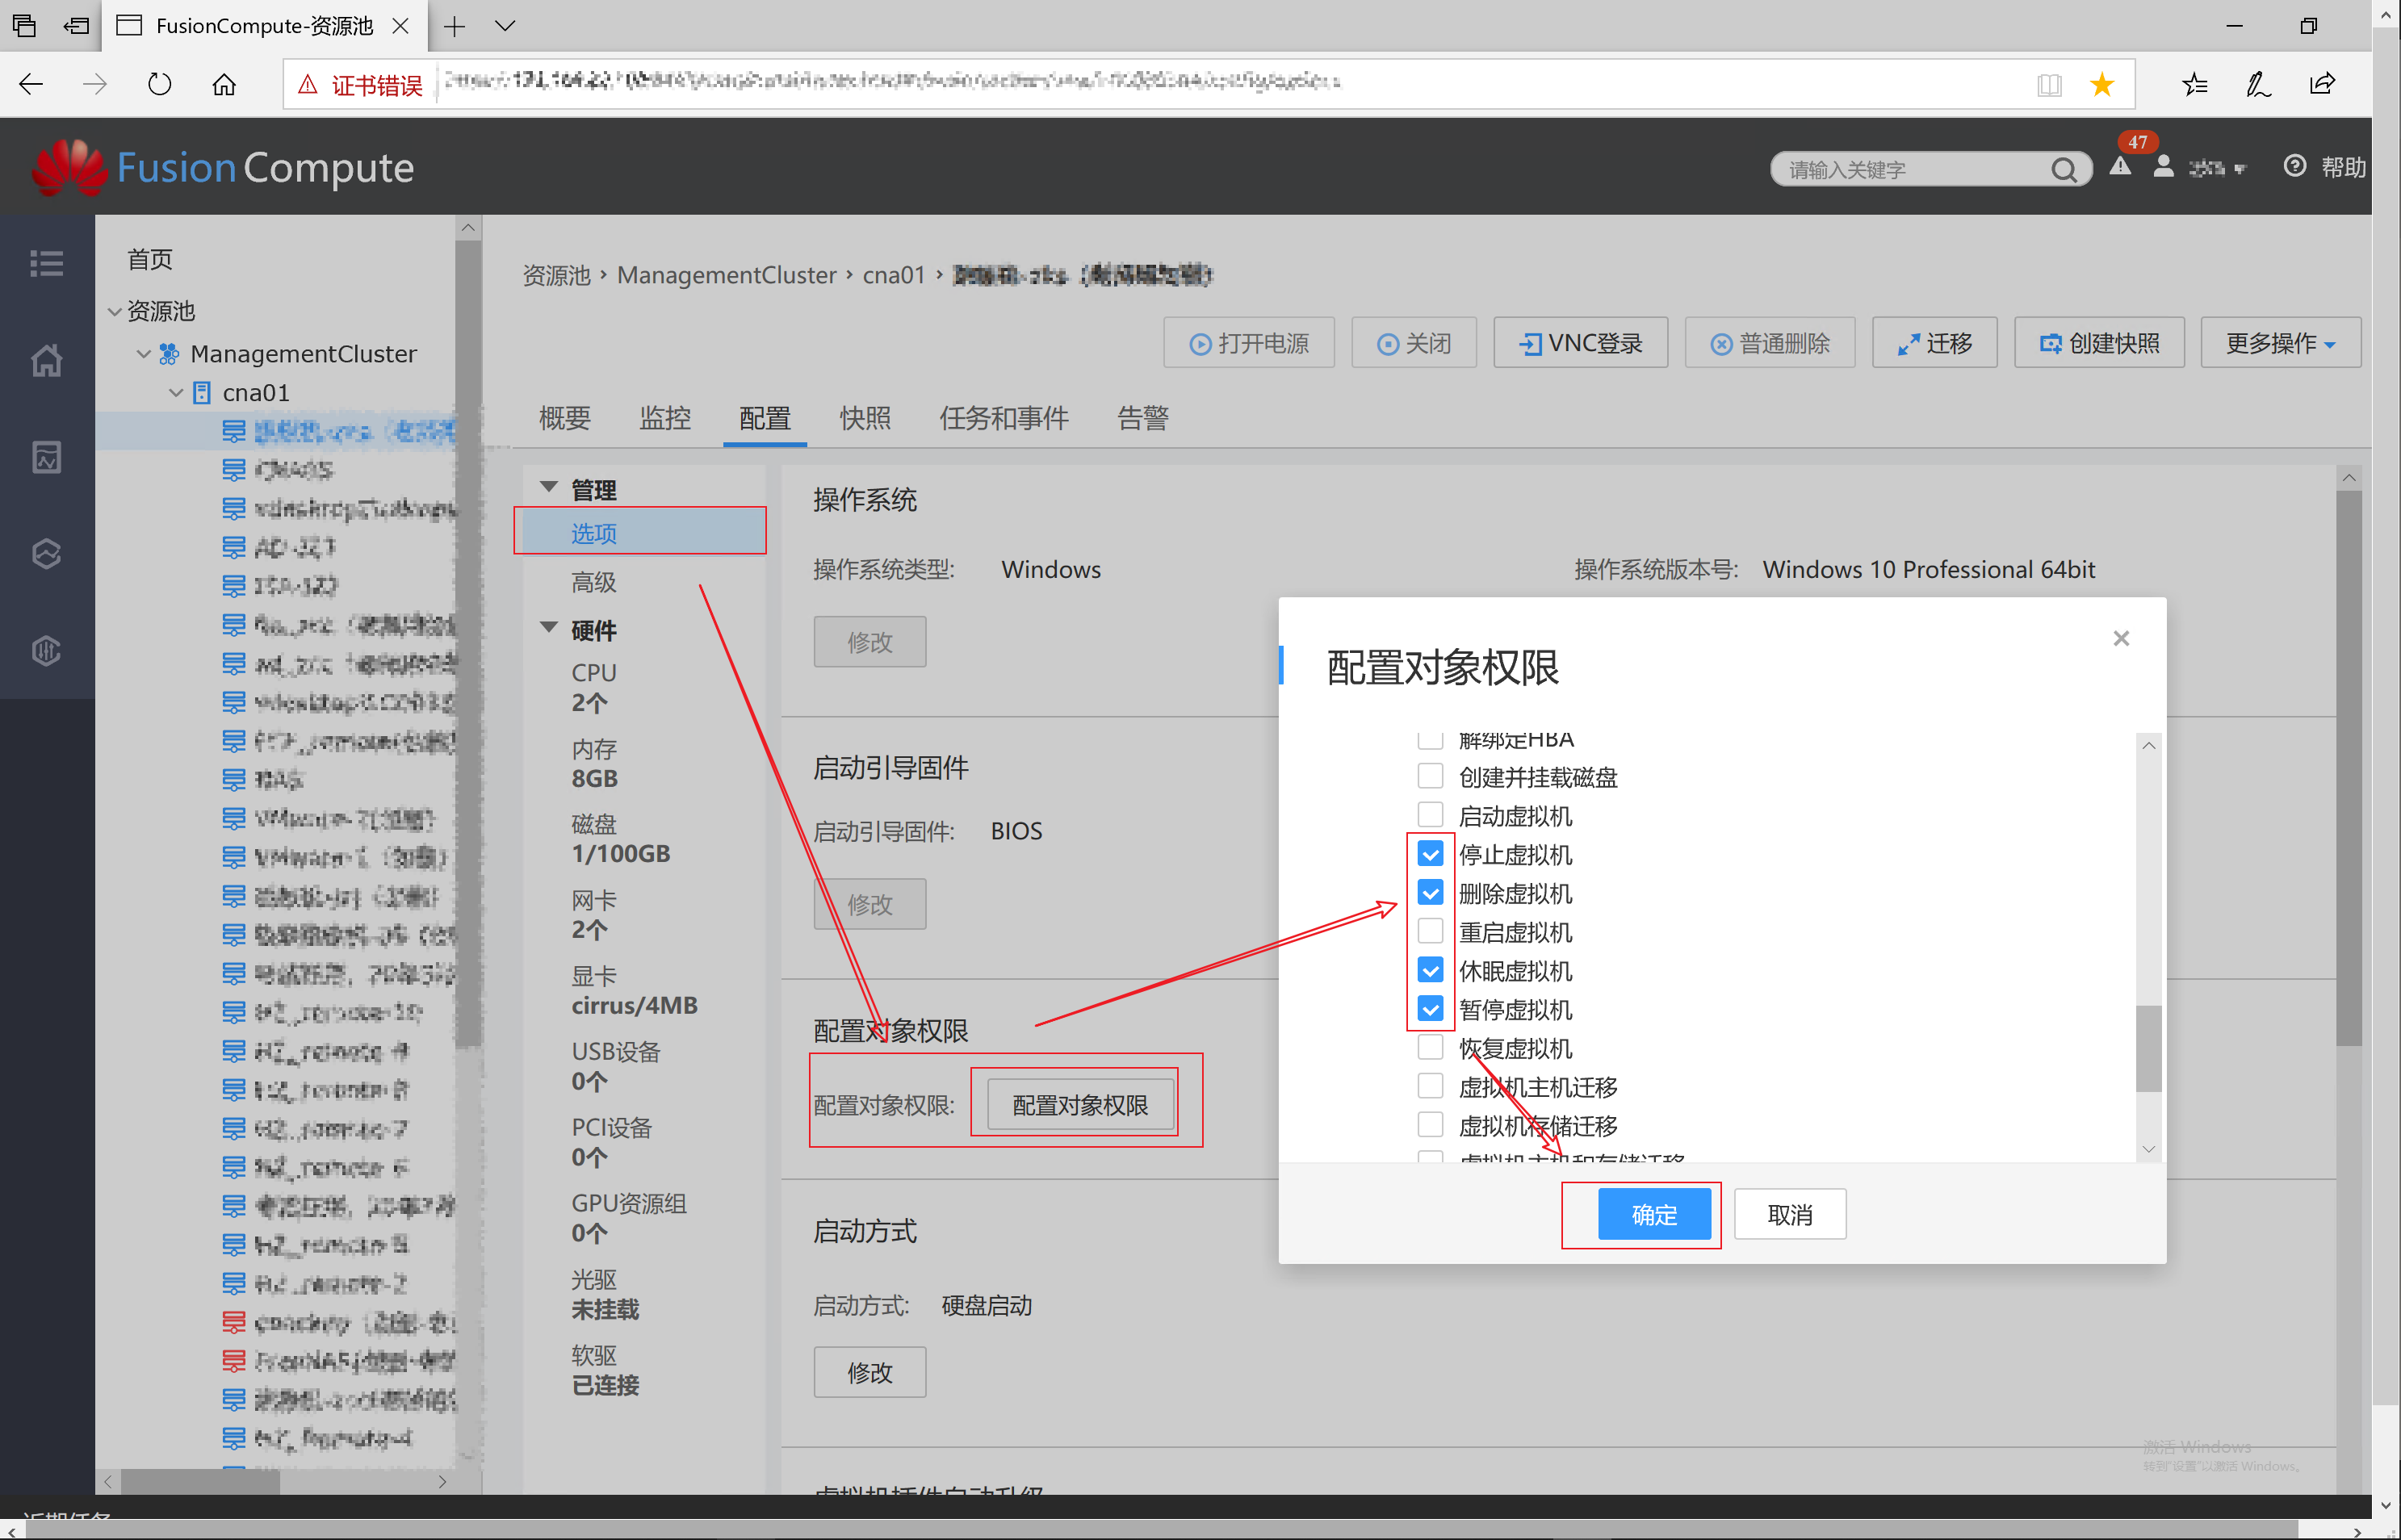The image size is (2401, 1540).
Task: Collapse the ManagementCluster tree node
Action: tap(144, 354)
